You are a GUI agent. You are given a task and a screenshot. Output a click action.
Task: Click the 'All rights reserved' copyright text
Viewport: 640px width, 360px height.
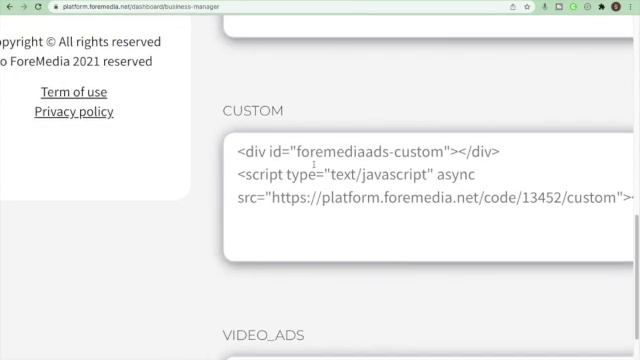pyautogui.click(x=109, y=42)
